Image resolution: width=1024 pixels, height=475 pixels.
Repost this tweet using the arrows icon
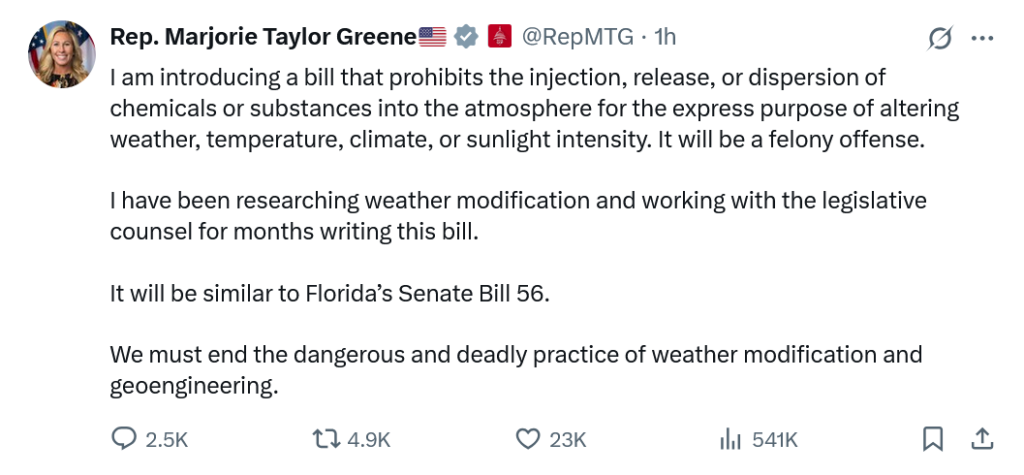(x=325, y=439)
